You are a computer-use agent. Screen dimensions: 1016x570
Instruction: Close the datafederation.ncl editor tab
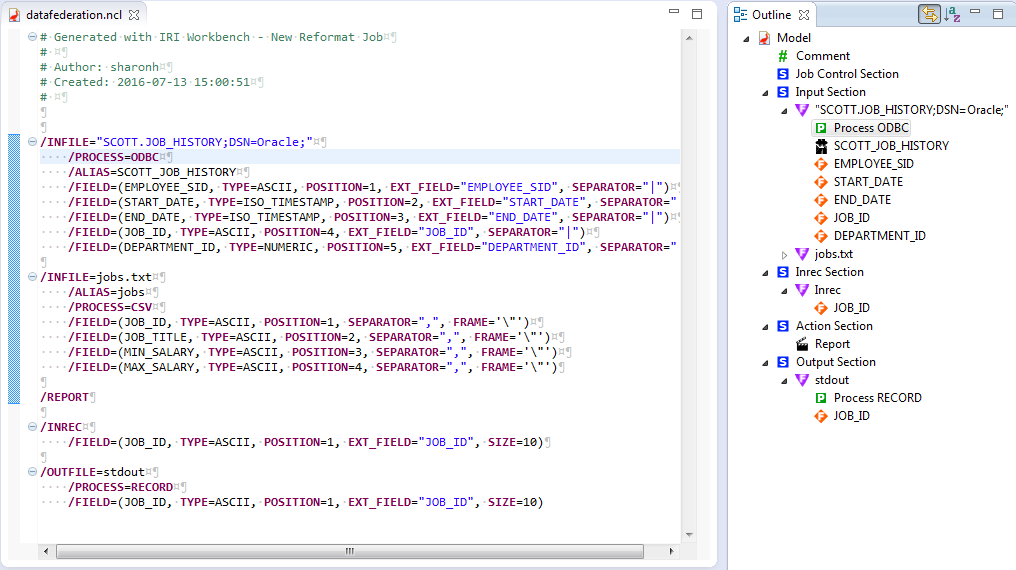tap(133, 15)
